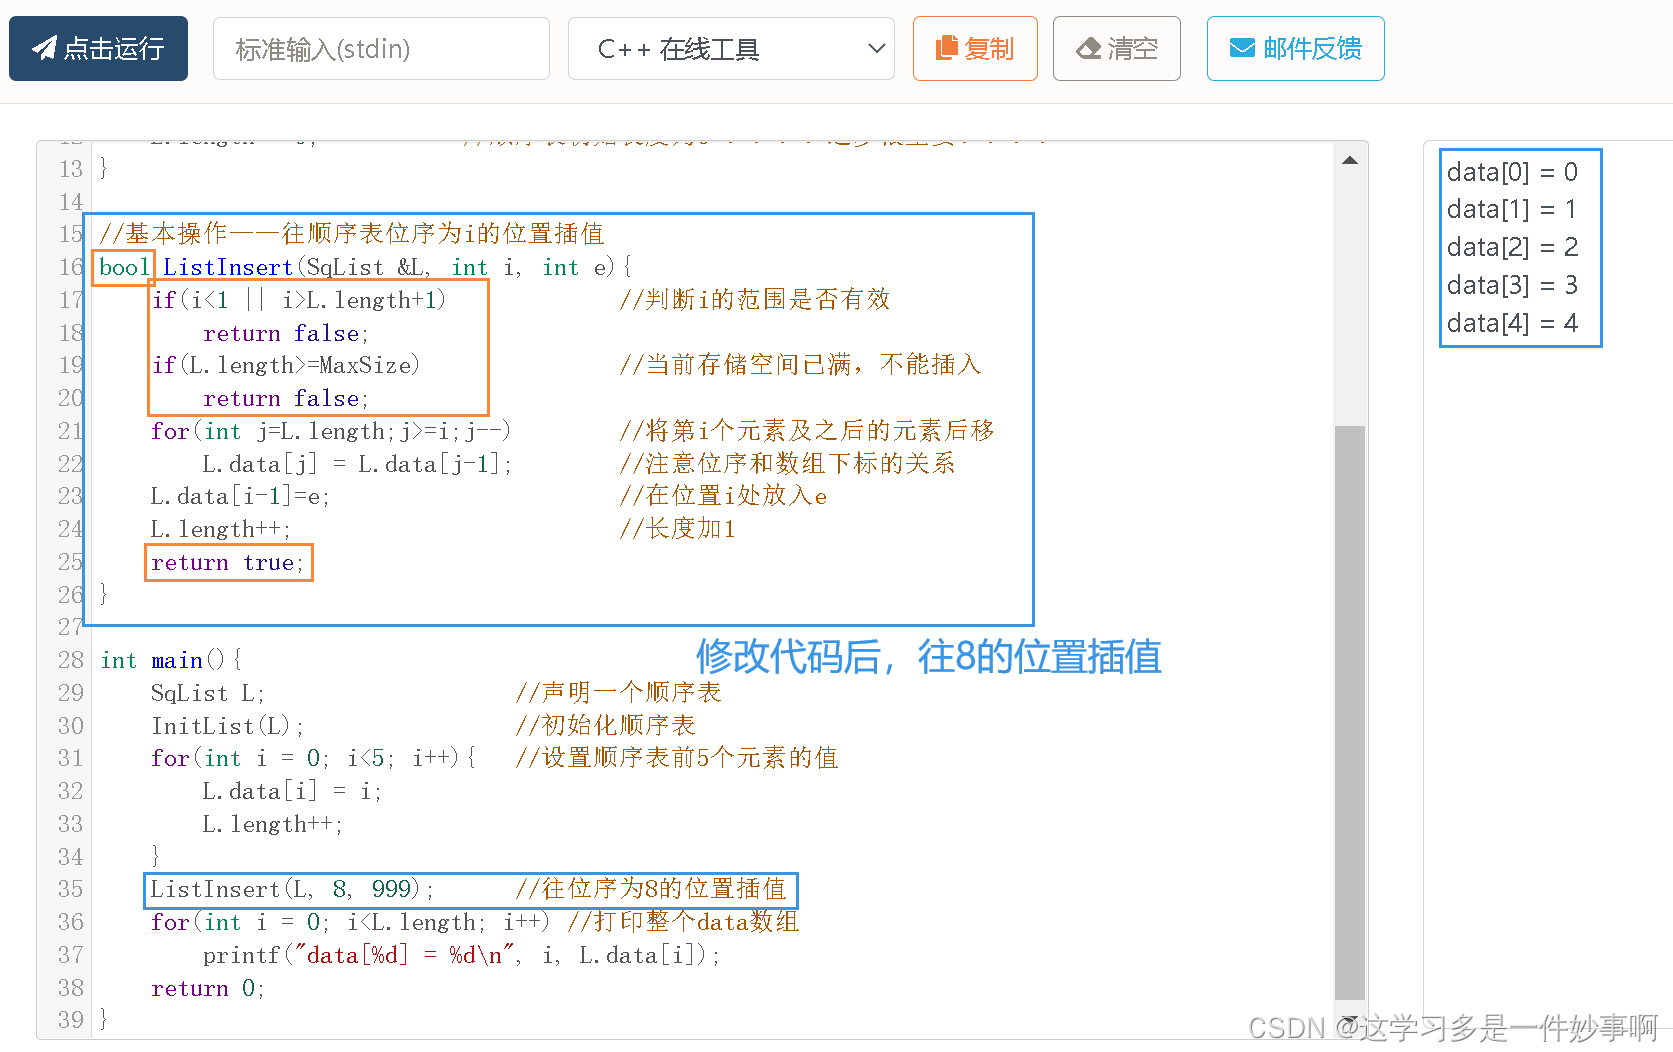The height and width of the screenshot is (1052, 1673).
Task: Click the line 22 L.data[j] = L.data[j-1] assignment
Action: click(x=357, y=464)
